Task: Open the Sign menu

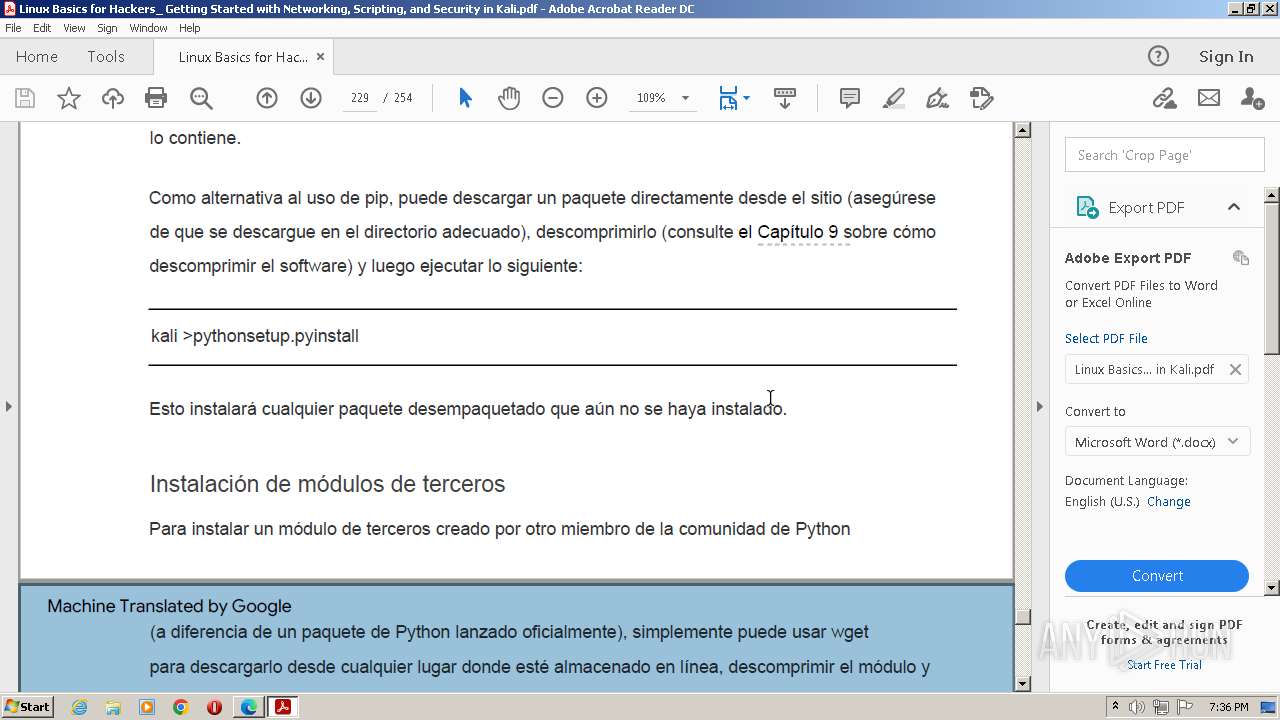Action: (107, 28)
